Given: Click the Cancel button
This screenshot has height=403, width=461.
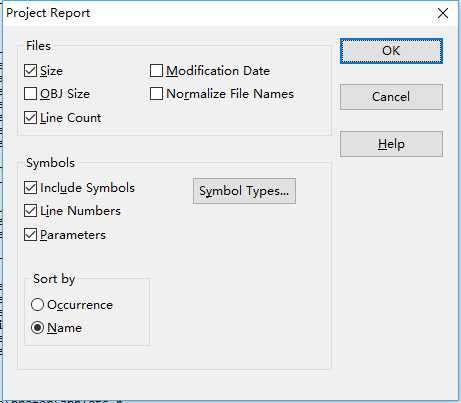Looking at the screenshot, I should coord(391,97).
